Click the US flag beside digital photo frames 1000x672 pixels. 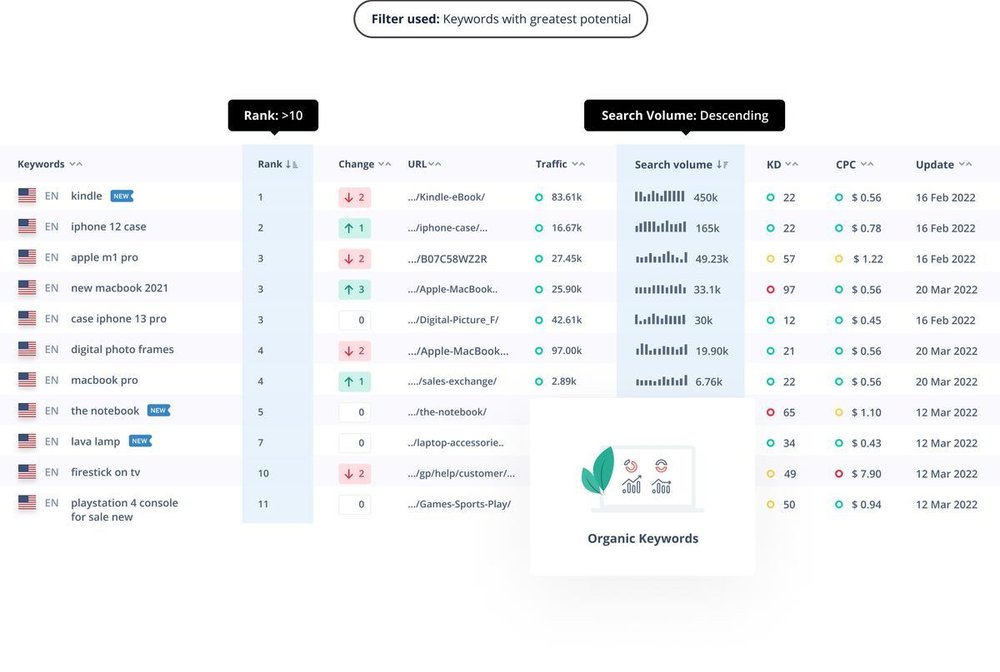point(27,349)
